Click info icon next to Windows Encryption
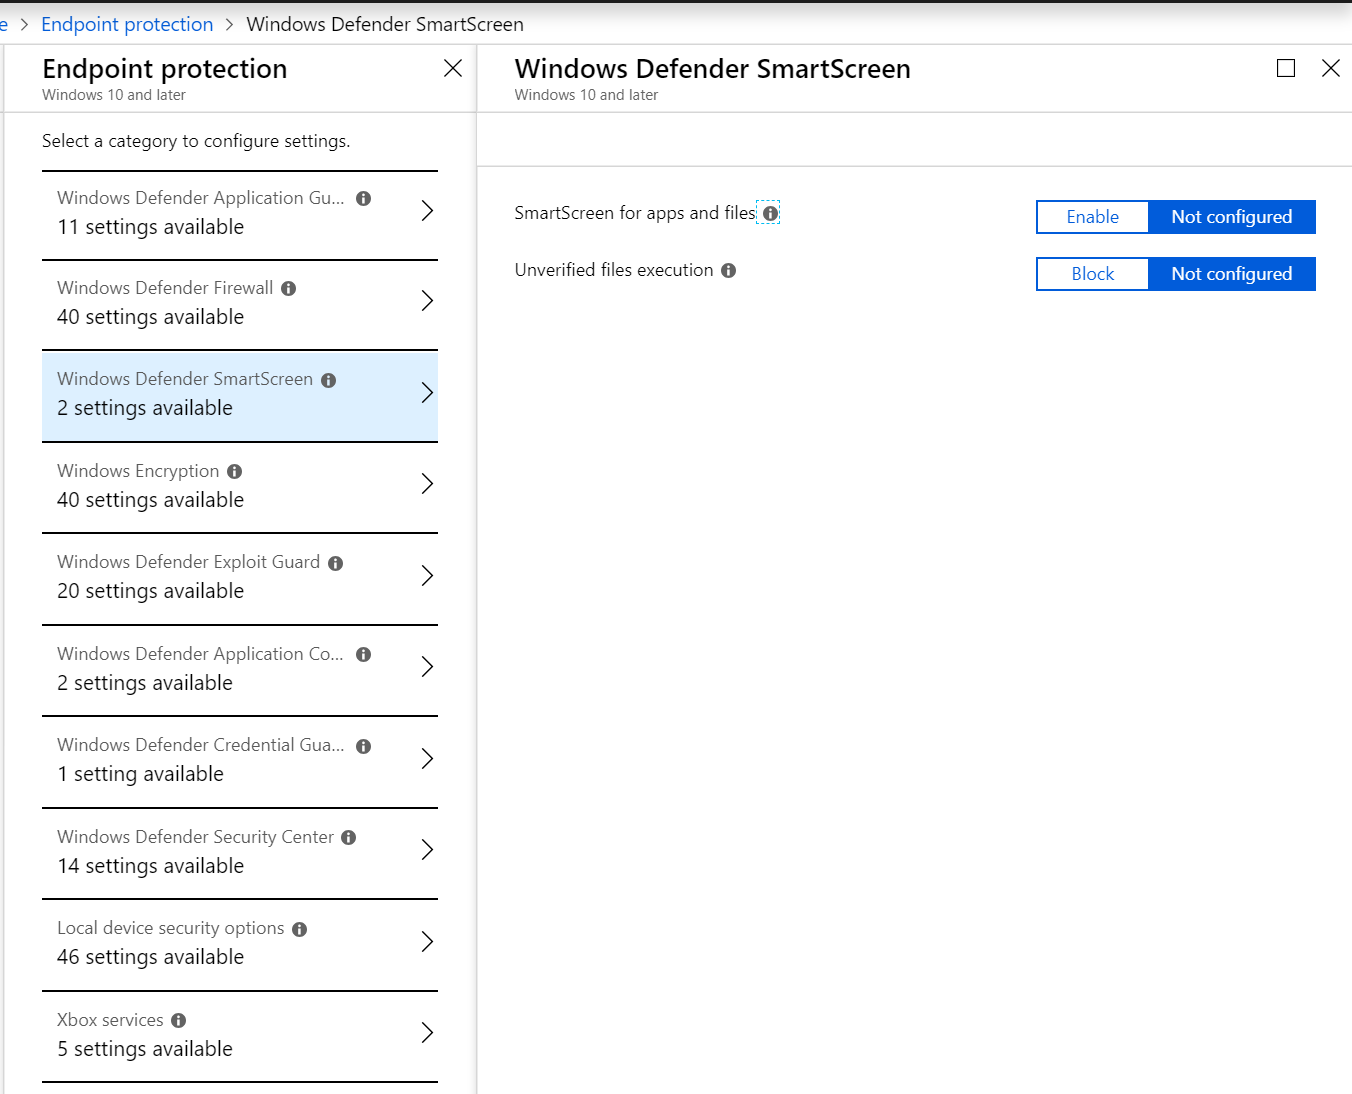The width and height of the screenshot is (1352, 1094). point(235,472)
